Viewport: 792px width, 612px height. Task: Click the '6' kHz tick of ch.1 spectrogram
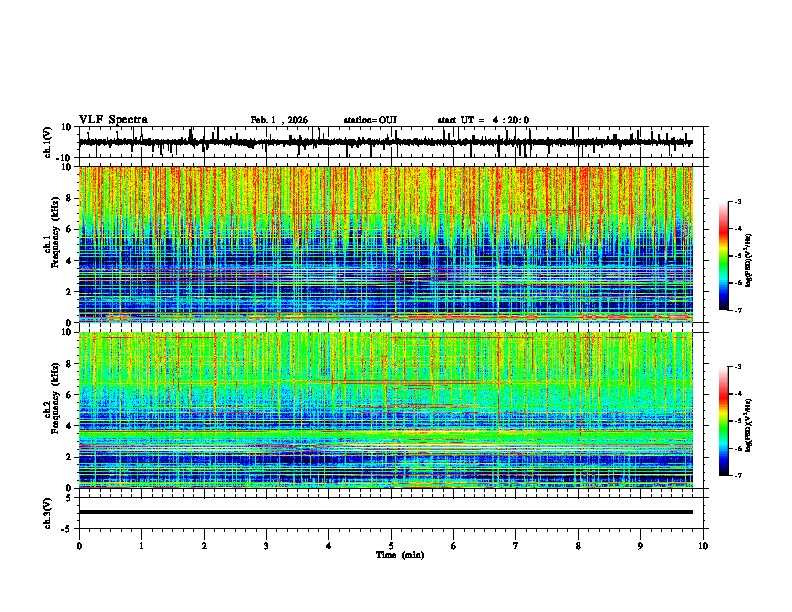69,229
